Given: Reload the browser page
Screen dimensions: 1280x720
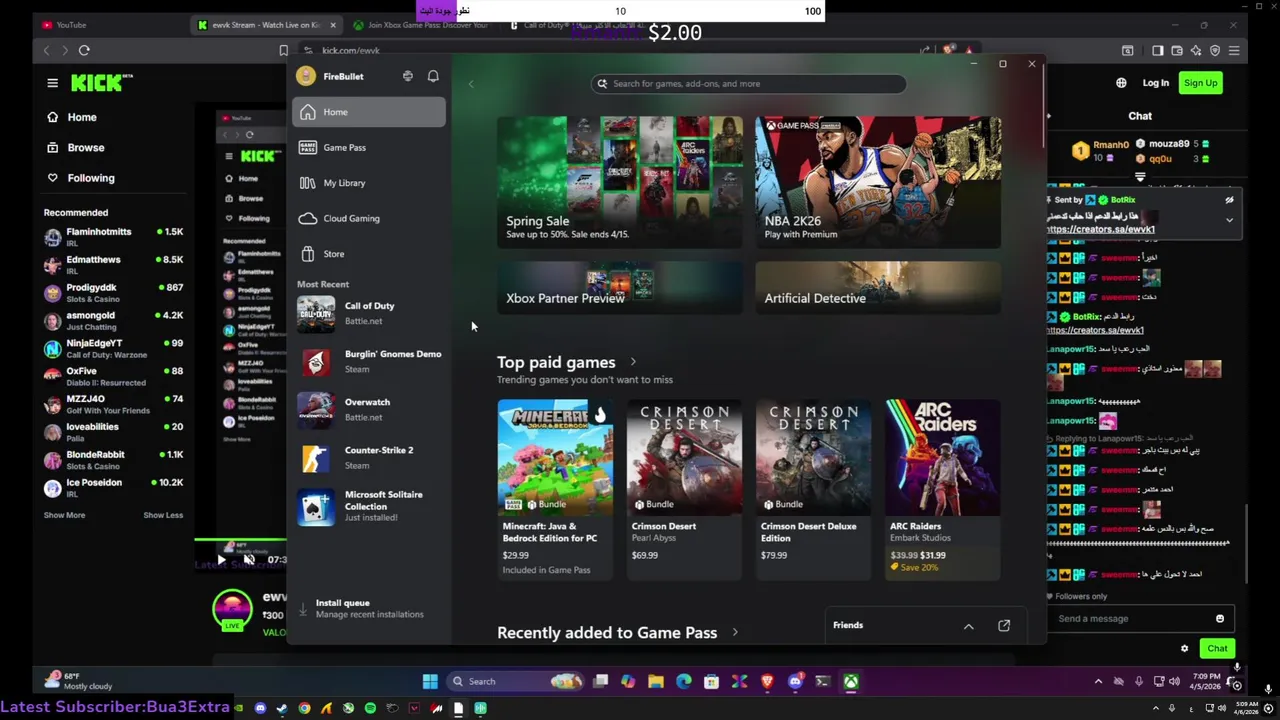Looking at the screenshot, I should (x=84, y=50).
